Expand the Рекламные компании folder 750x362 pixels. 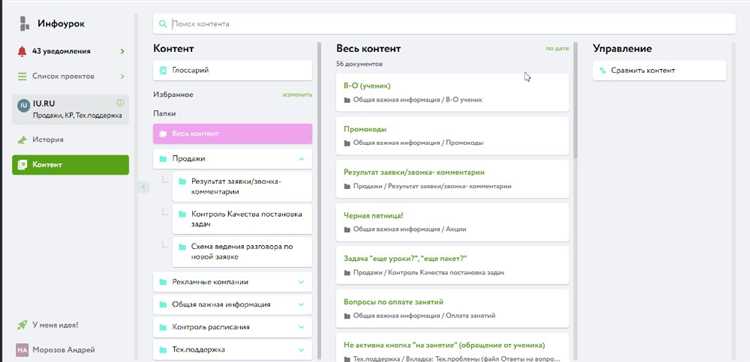tap(301, 282)
